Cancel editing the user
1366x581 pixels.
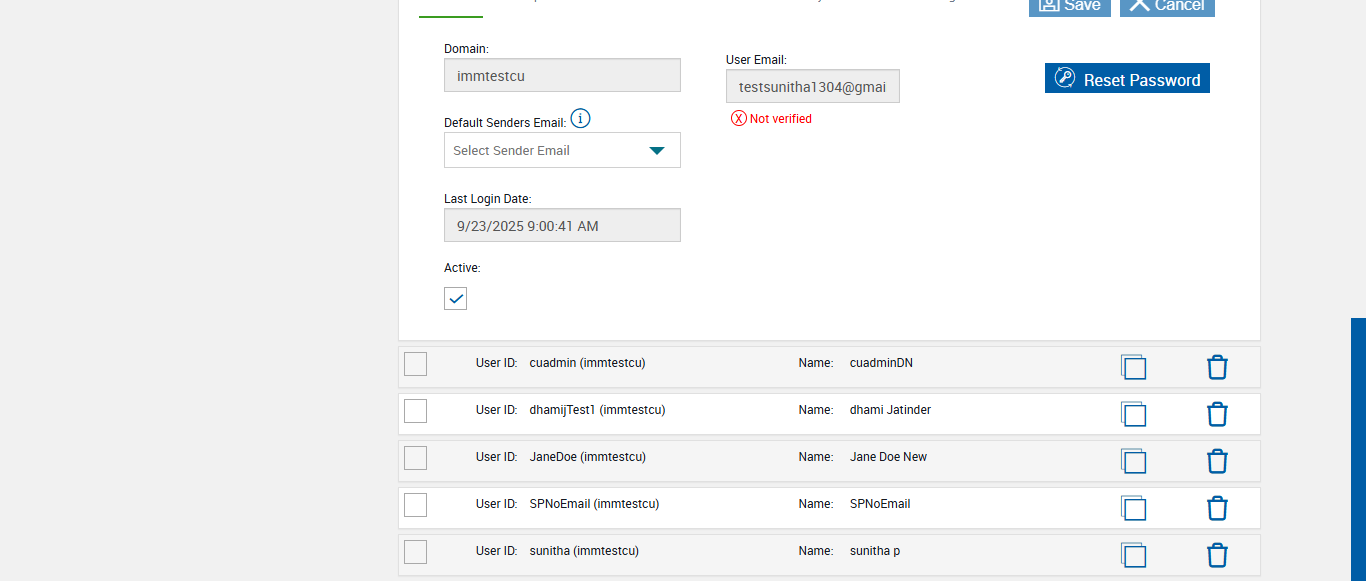click(1167, 6)
